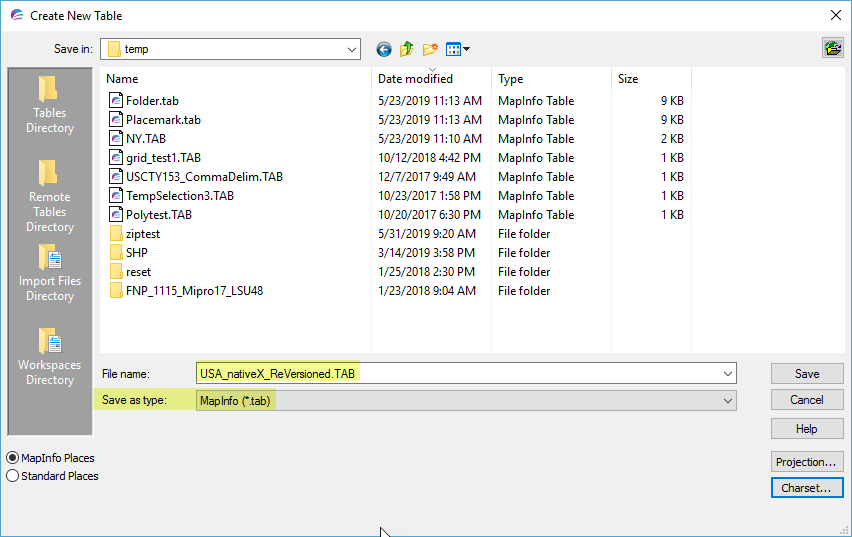852x537 pixels.
Task: Select file name Folder.tab
Action: tap(152, 101)
